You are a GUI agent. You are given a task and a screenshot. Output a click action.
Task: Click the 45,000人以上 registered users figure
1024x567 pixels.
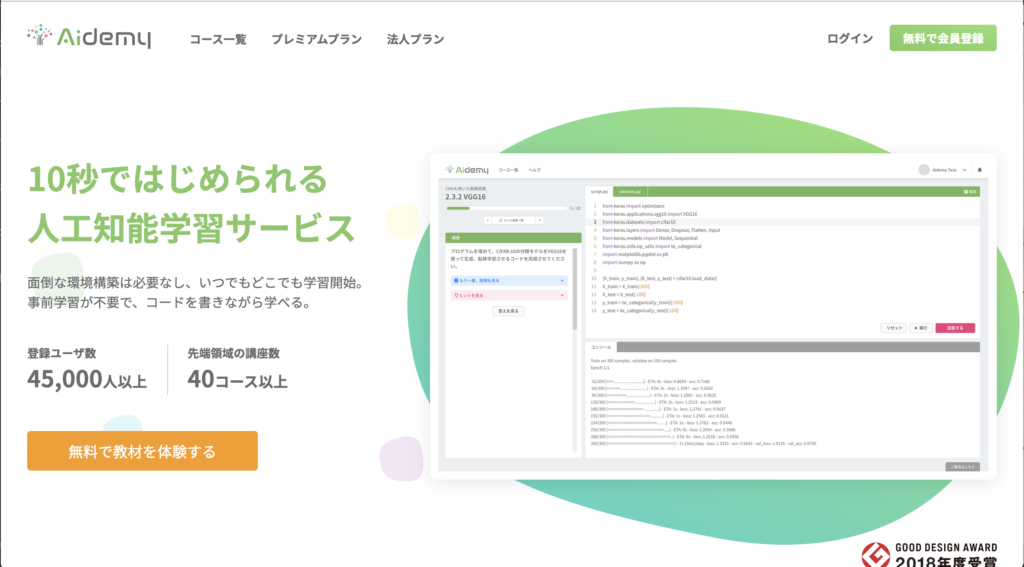point(87,380)
